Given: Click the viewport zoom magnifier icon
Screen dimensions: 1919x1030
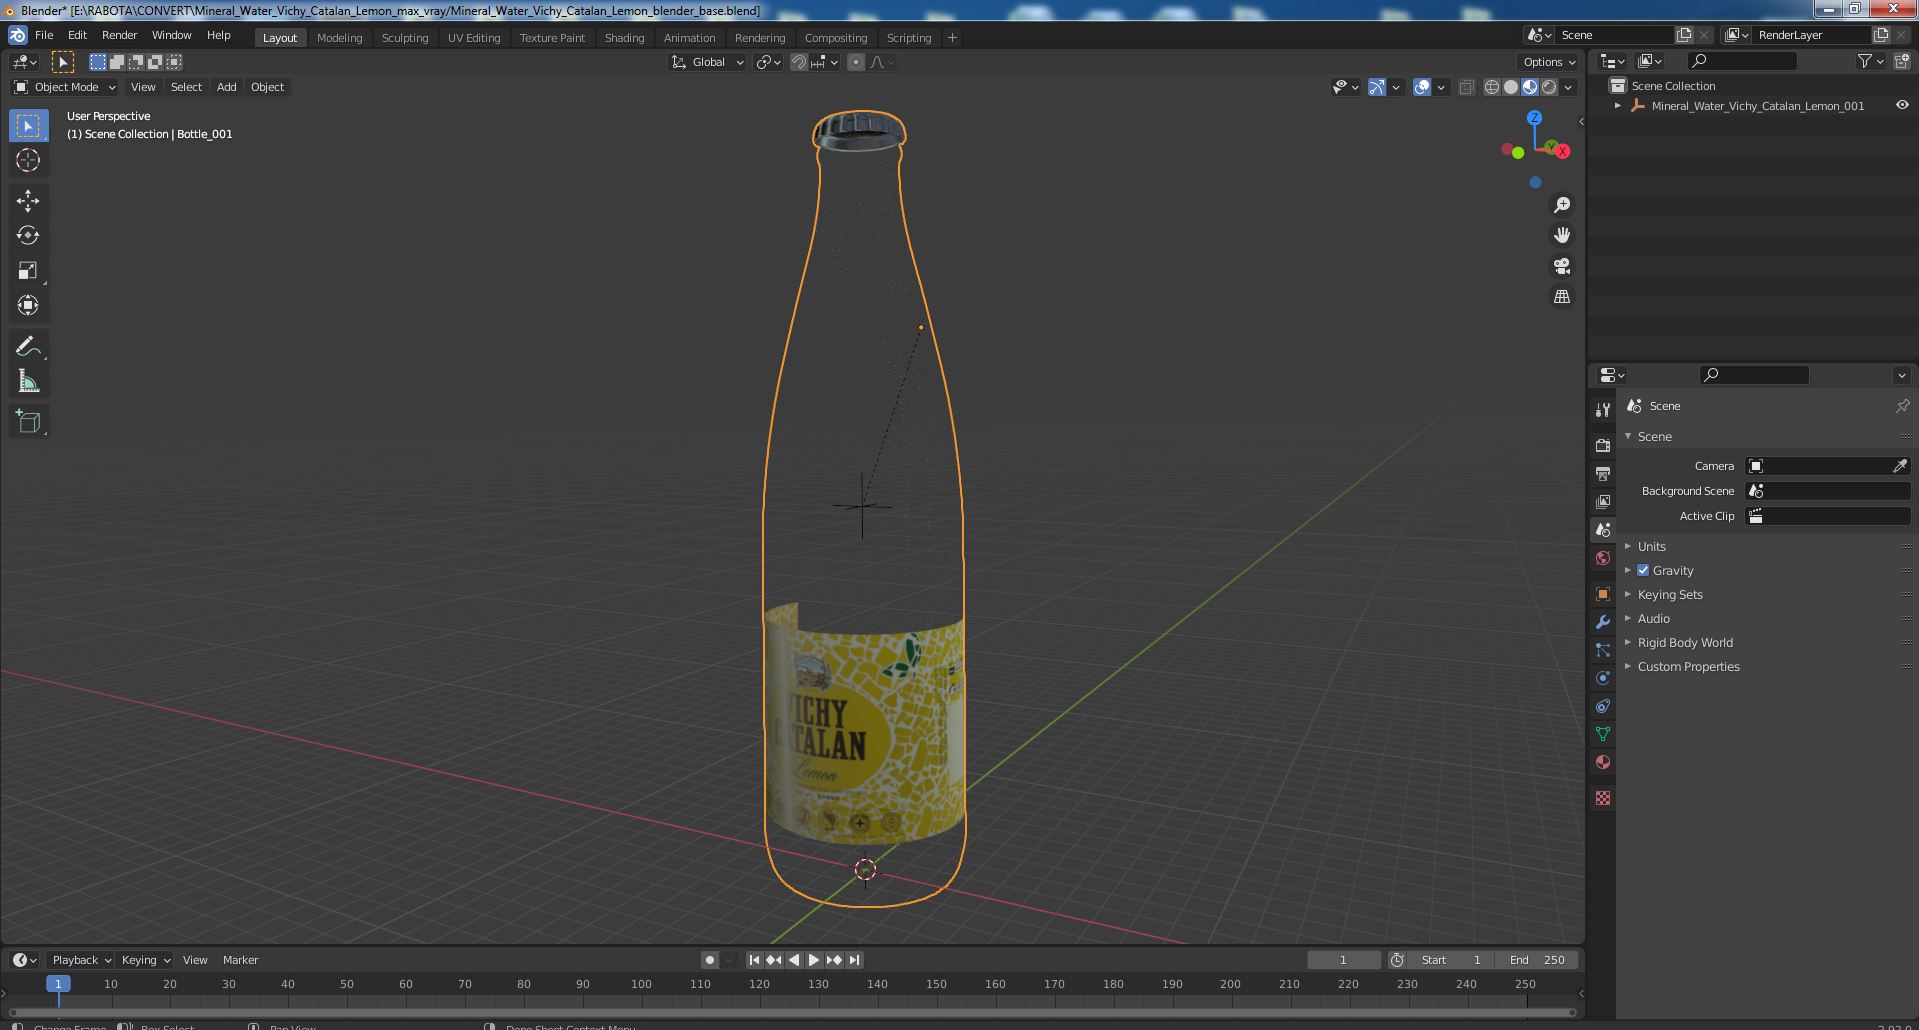Looking at the screenshot, I should 1562,205.
